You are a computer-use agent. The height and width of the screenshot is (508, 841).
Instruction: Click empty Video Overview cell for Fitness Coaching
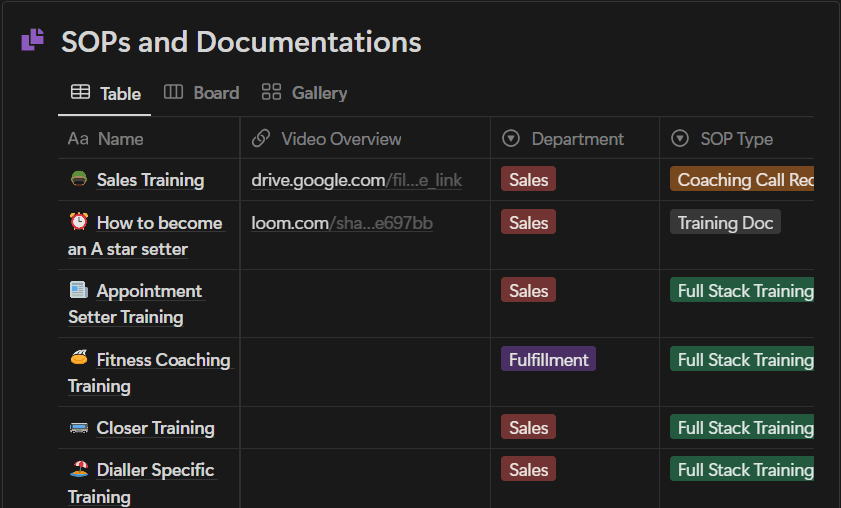pyautogui.click(x=365, y=372)
